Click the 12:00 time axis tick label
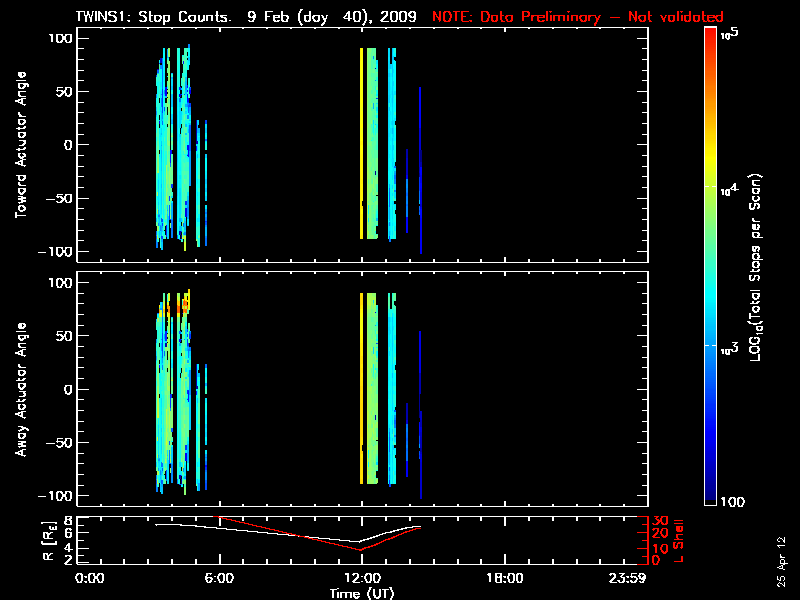The height and width of the screenshot is (600, 800). (x=361, y=578)
